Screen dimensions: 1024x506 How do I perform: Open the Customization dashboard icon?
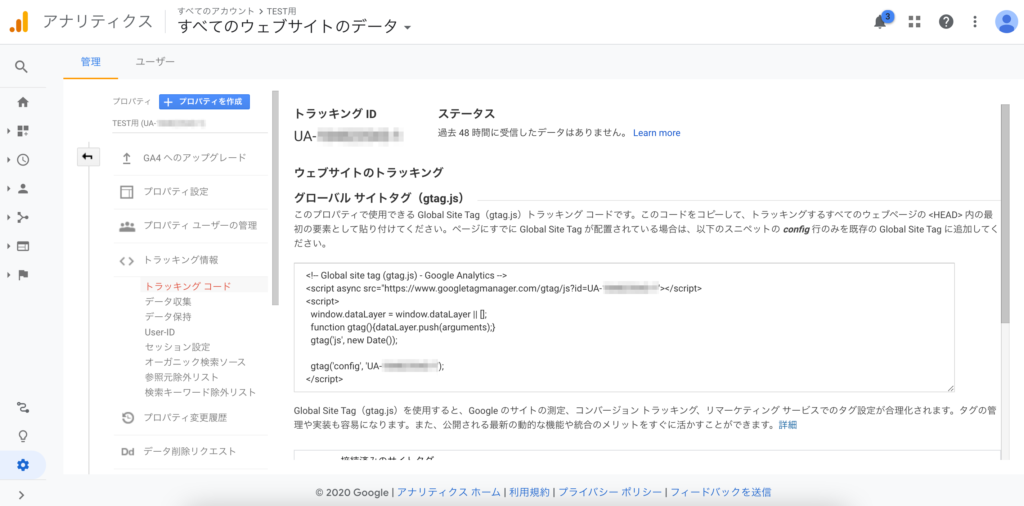23,131
